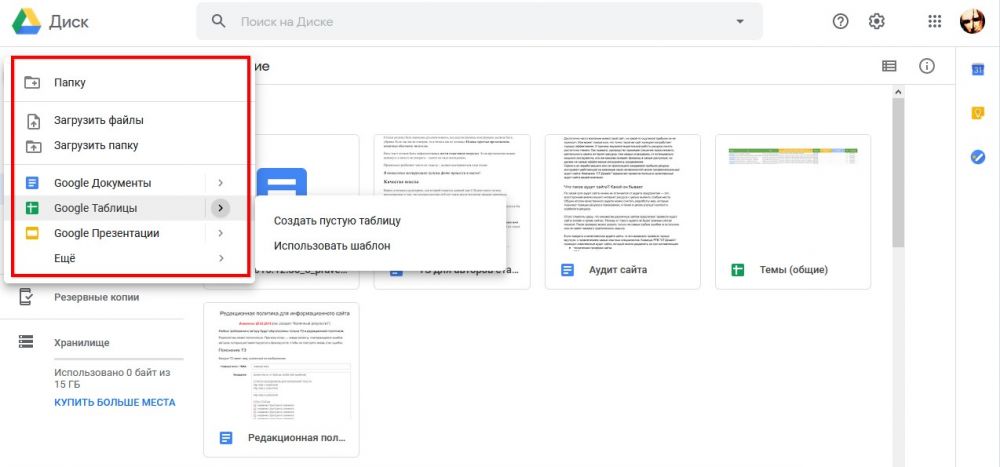Open Резервные копии section

point(97,297)
